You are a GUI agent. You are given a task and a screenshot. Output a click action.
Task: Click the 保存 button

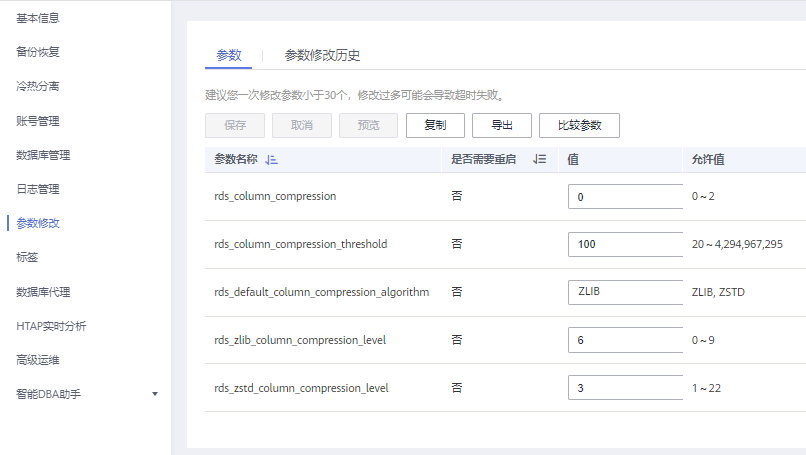(x=235, y=125)
